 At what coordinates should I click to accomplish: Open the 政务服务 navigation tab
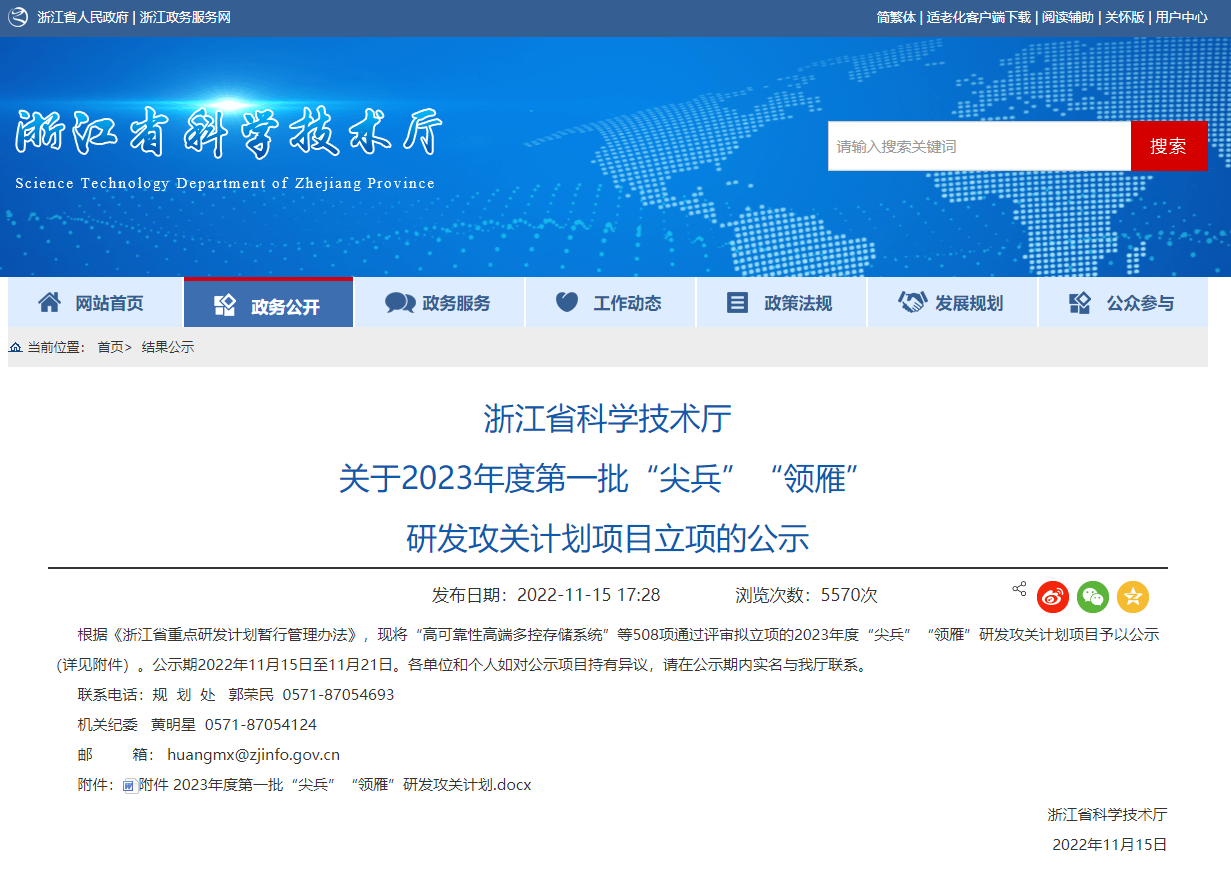pyautogui.click(x=439, y=303)
